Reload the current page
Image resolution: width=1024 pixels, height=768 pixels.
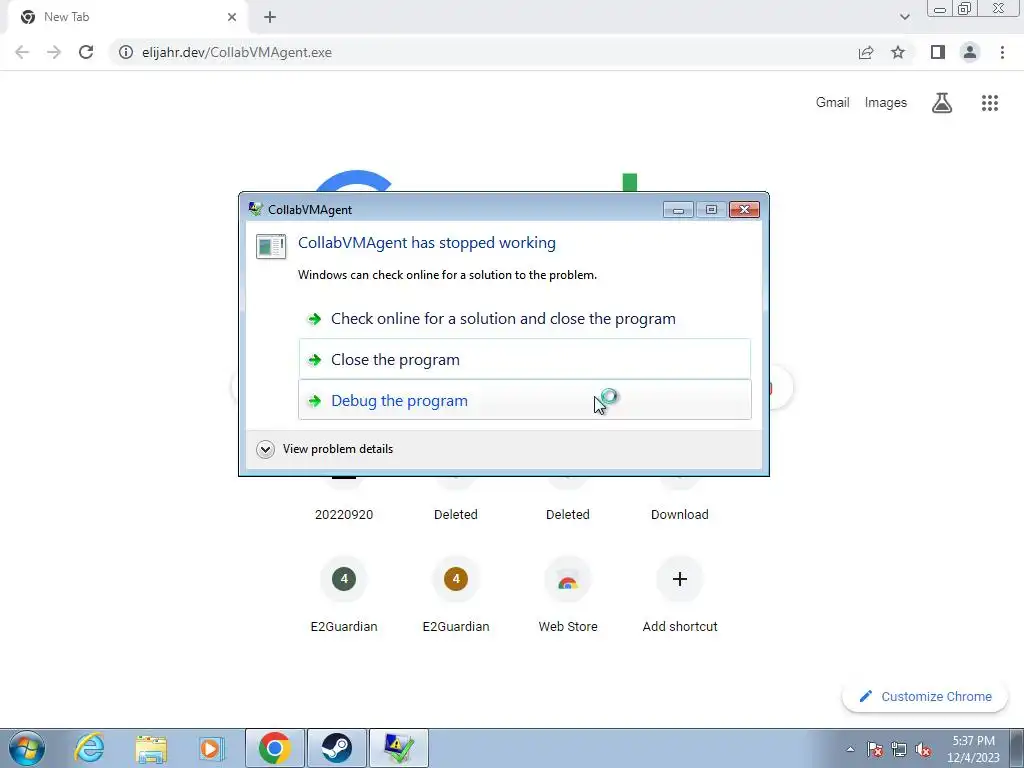point(86,52)
